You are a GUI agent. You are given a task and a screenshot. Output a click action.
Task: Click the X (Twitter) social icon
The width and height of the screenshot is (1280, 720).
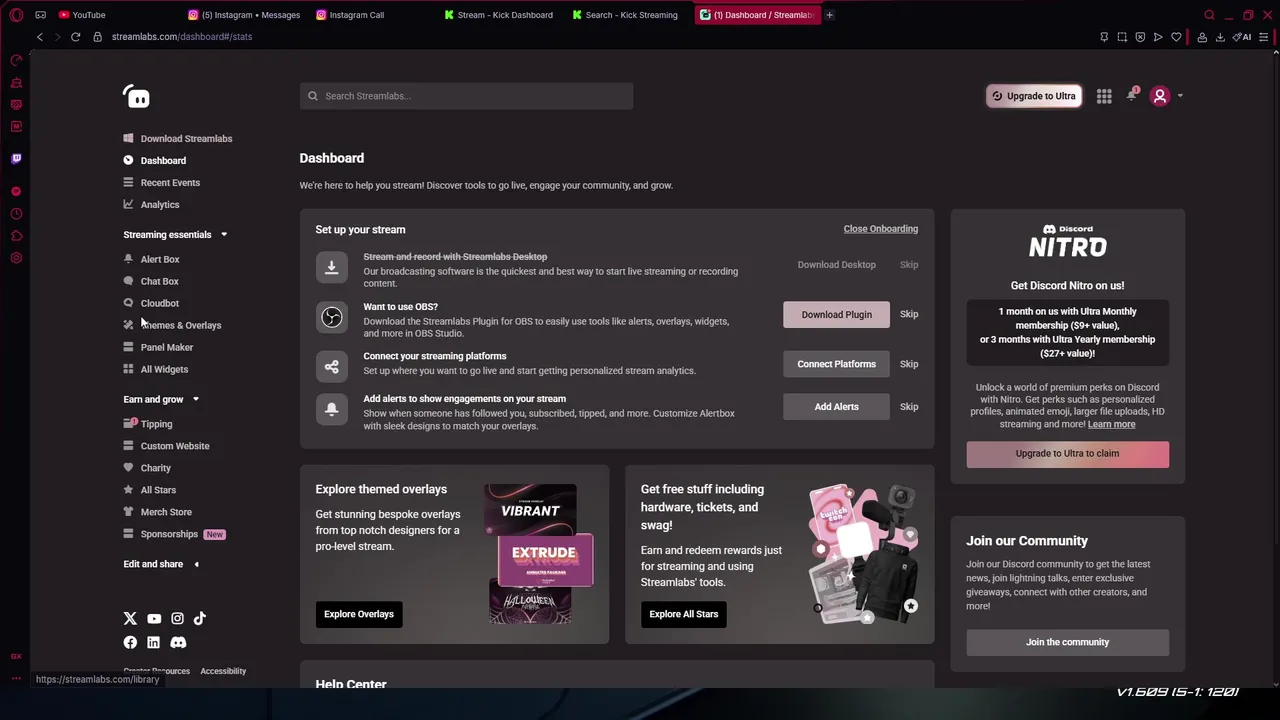[130, 619]
